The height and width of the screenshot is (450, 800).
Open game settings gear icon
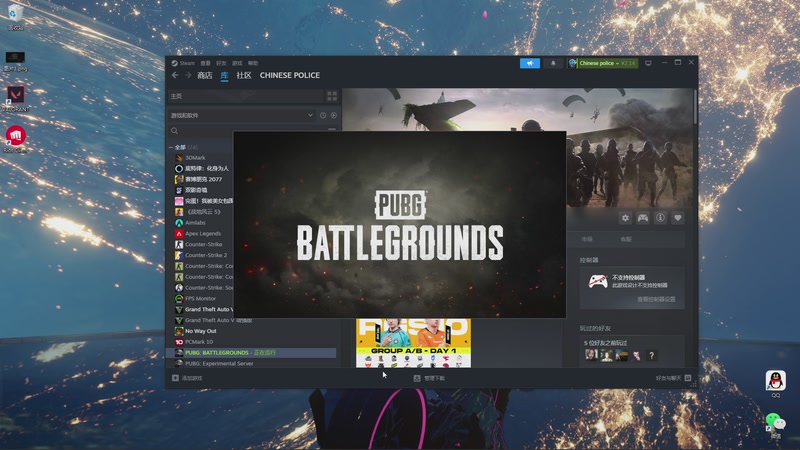click(x=625, y=218)
